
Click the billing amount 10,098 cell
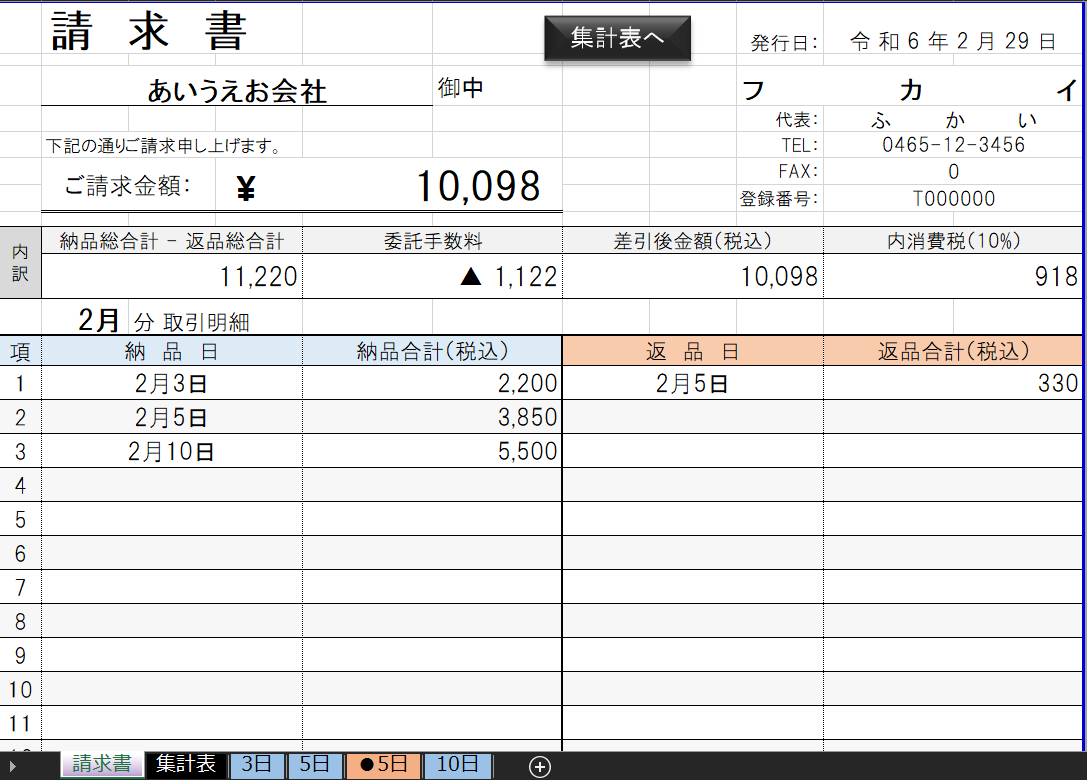(478, 187)
